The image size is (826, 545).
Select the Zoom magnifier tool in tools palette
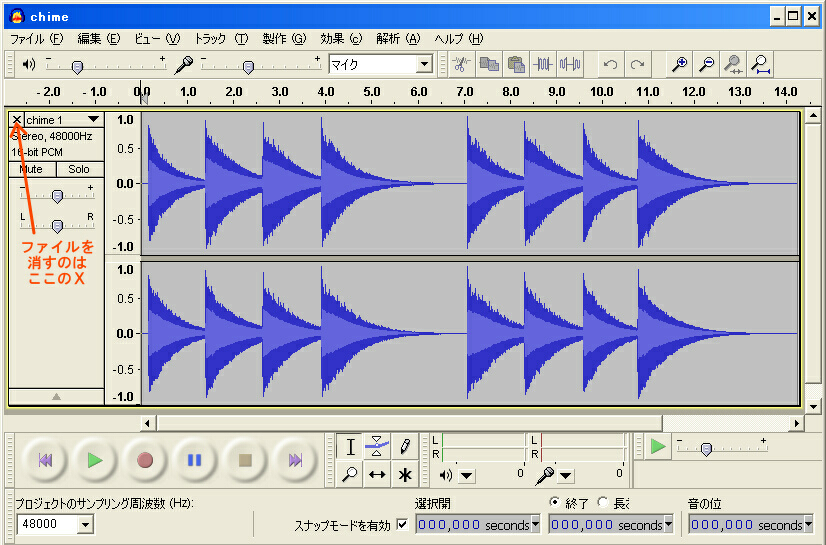(x=350, y=474)
